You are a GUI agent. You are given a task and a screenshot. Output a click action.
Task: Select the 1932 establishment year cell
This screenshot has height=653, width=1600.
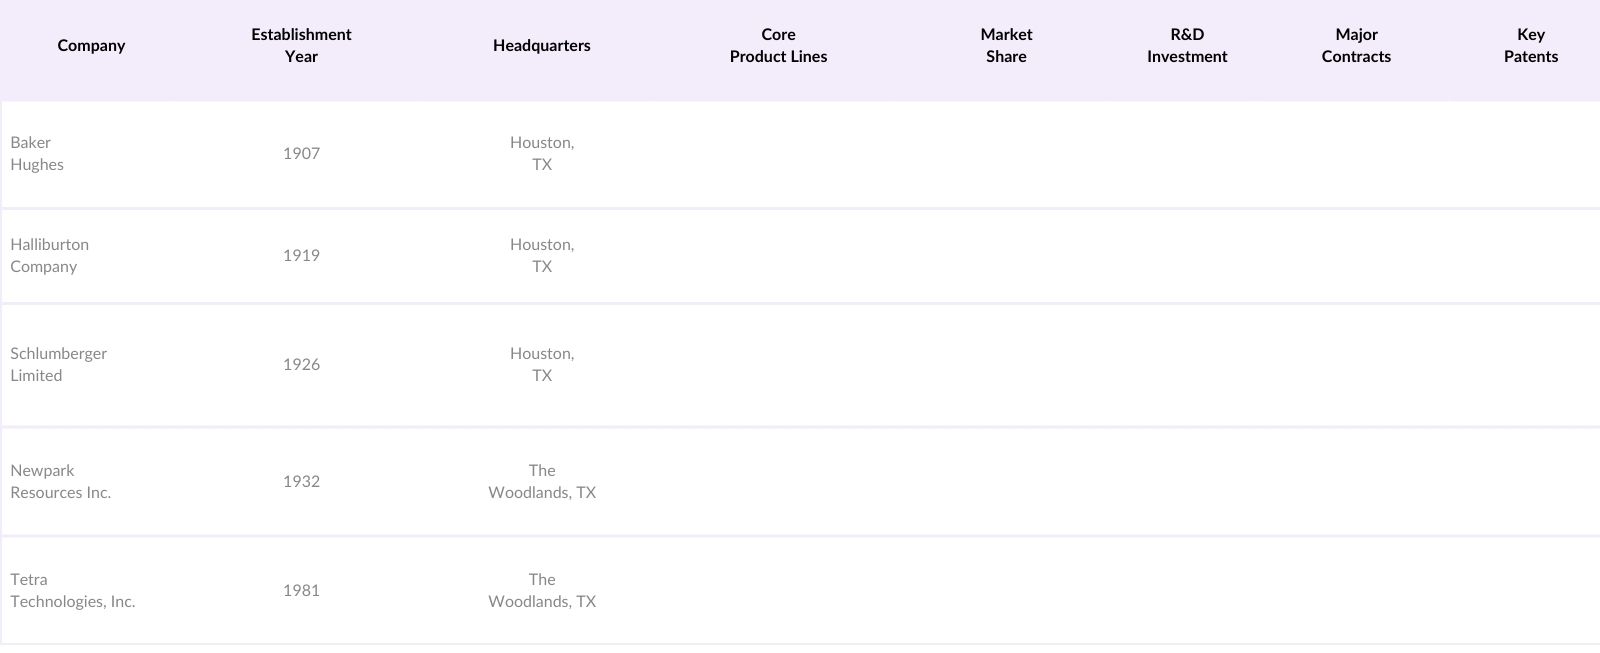pyautogui.click(x=301, y=482)
